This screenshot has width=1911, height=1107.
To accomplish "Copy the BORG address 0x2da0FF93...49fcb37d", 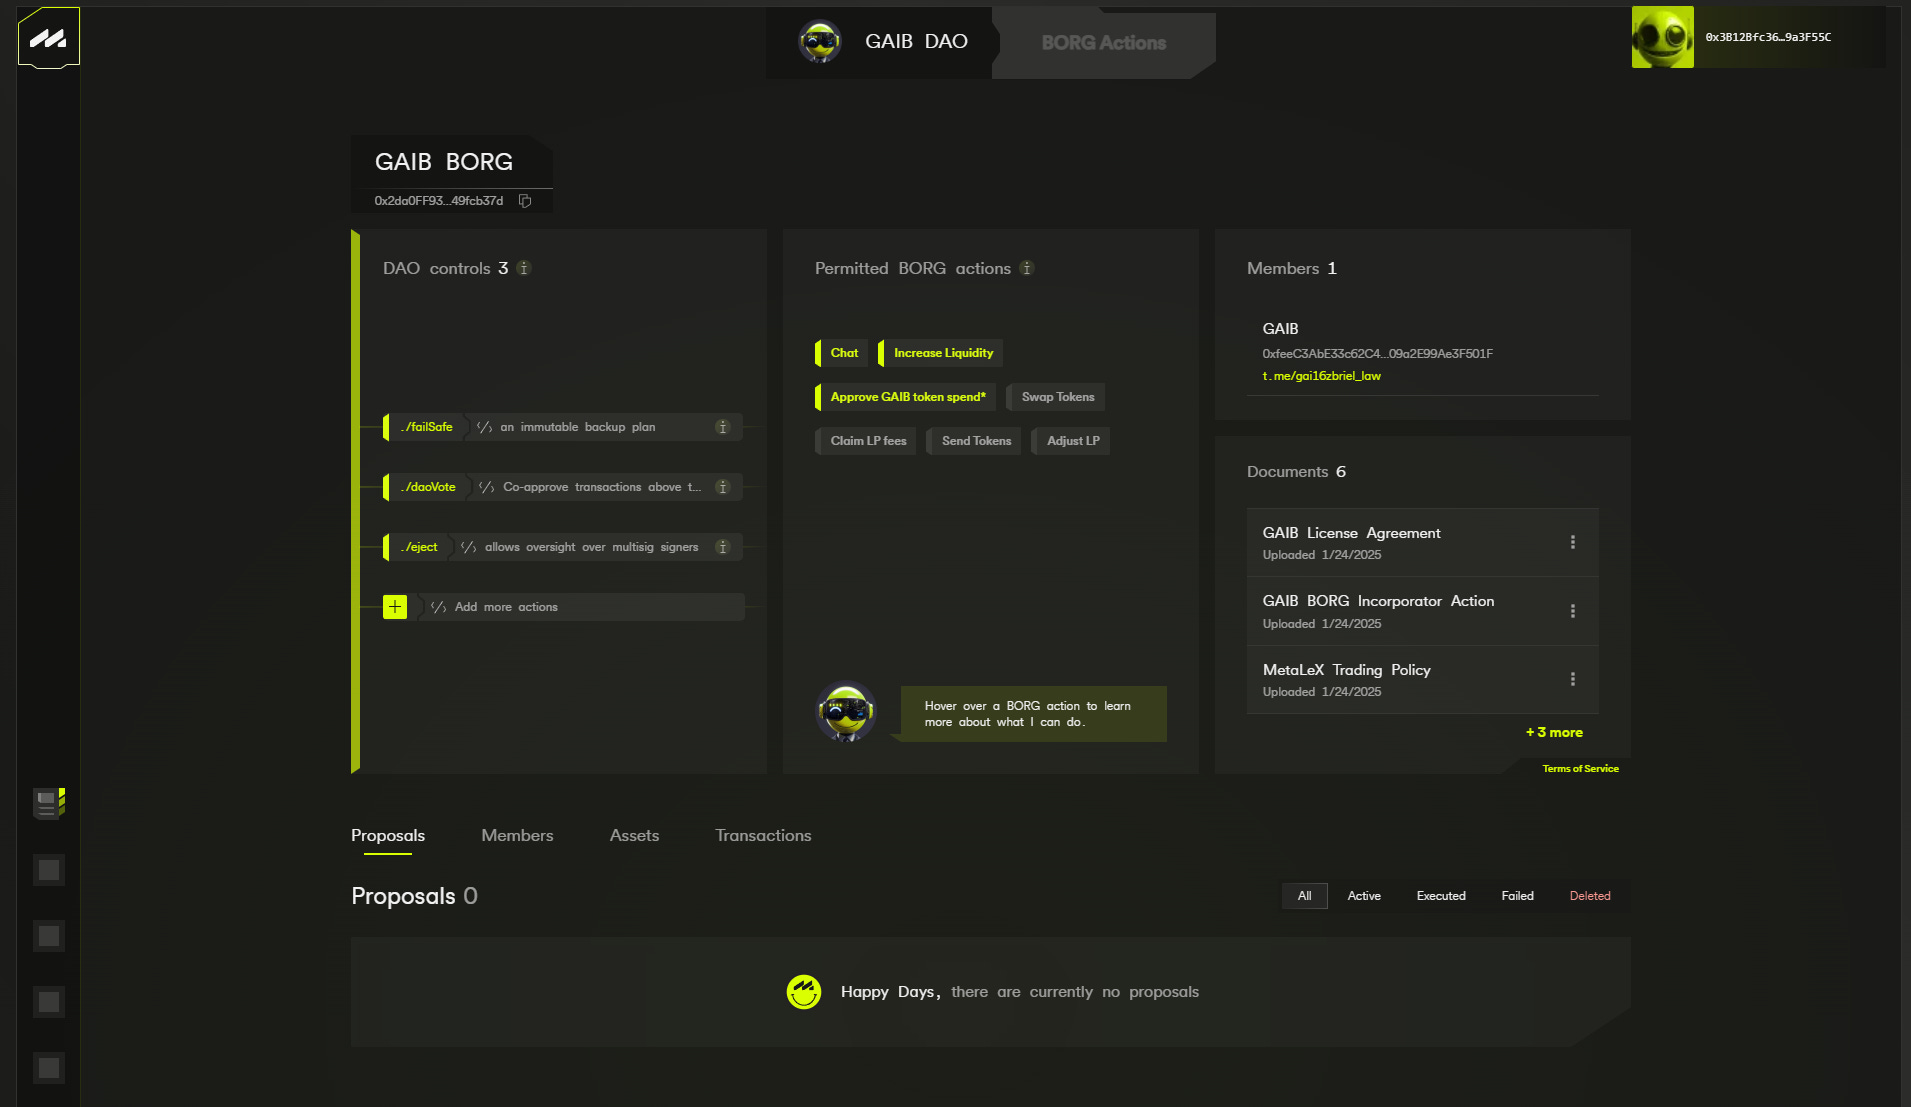I will click(x=525, y=201).
